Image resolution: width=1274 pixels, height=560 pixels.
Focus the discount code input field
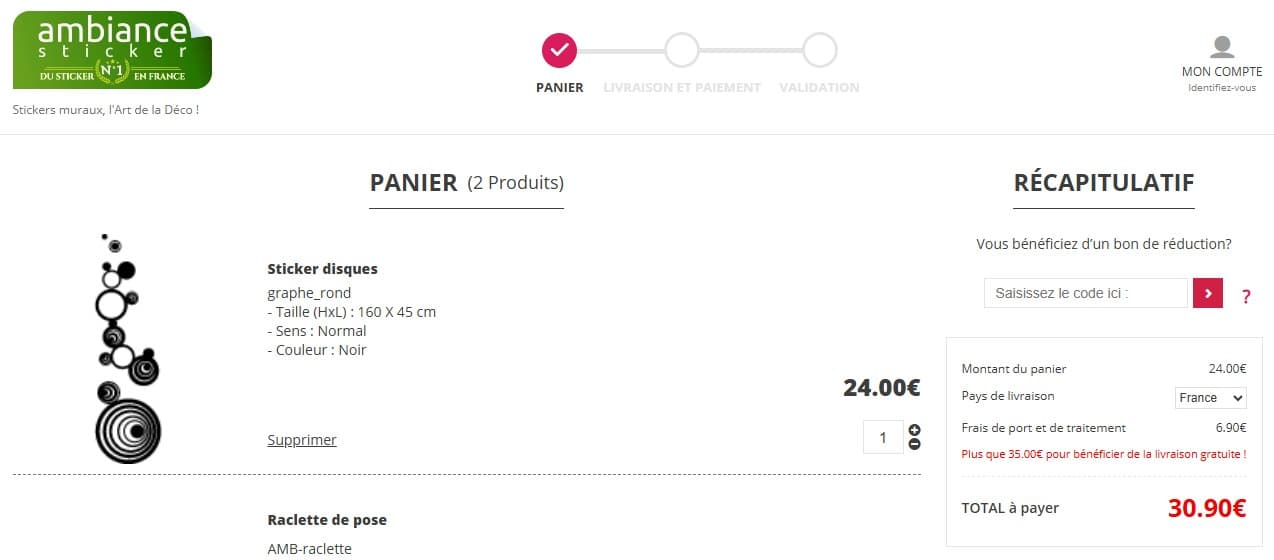(1085, 293)
